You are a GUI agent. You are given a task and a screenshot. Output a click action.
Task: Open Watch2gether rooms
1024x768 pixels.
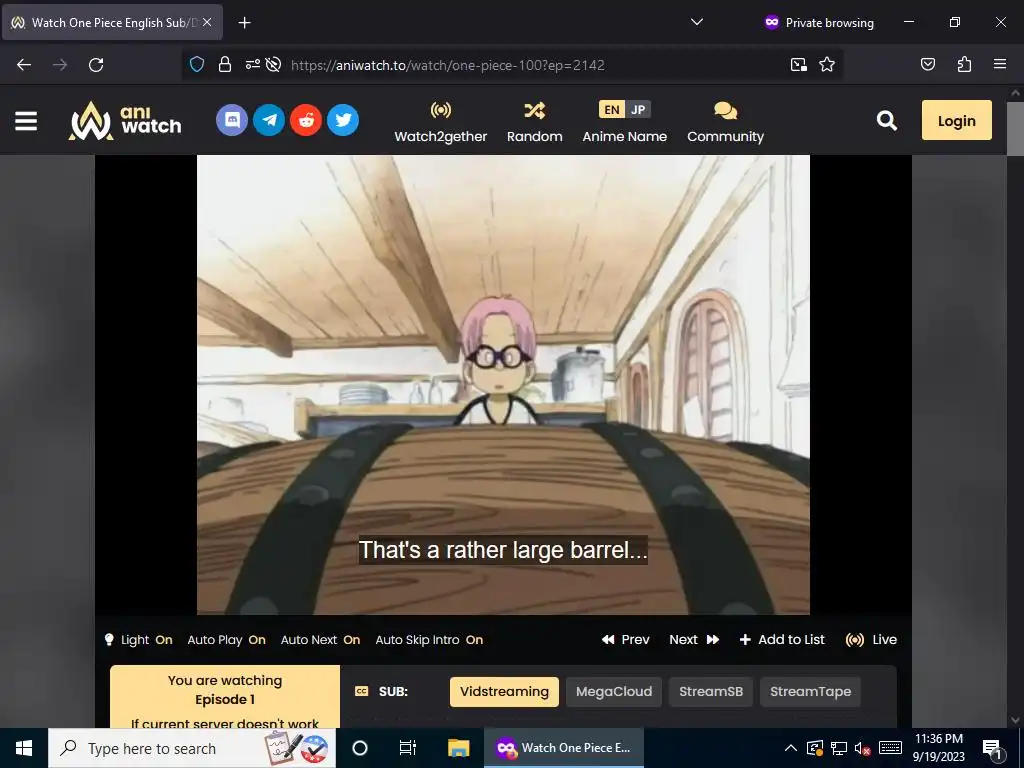click(441, 121)
